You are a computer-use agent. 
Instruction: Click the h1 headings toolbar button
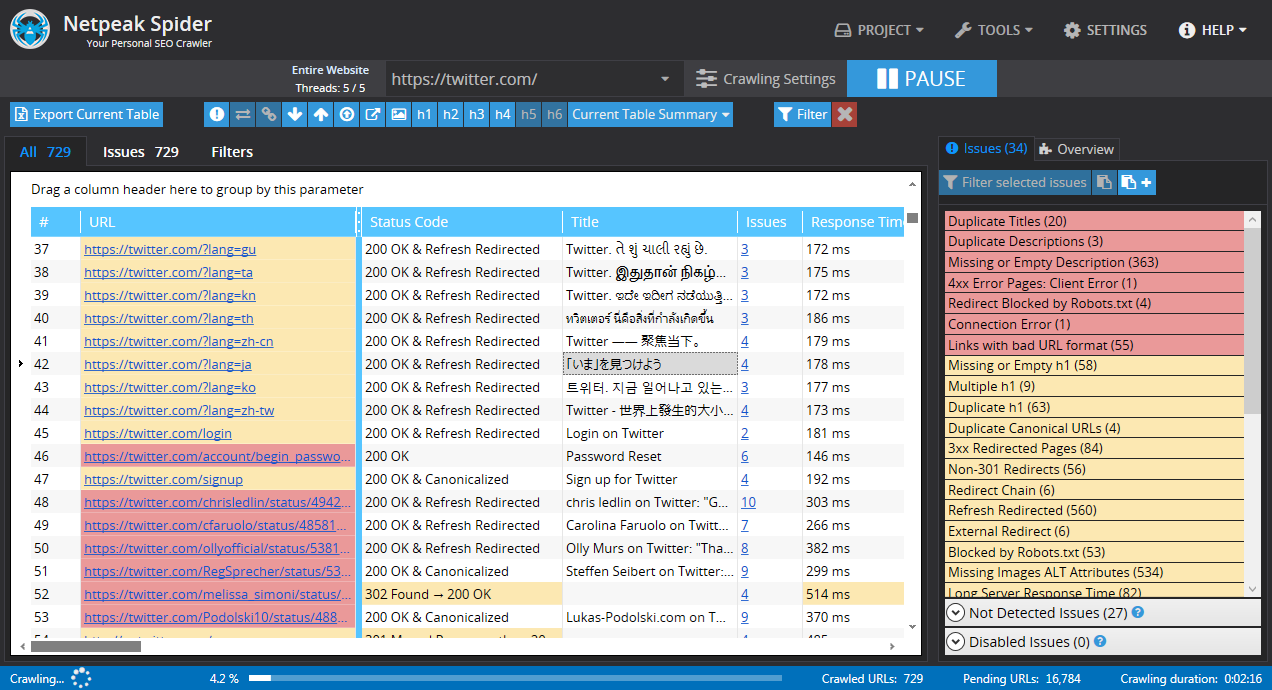coord(424,114)
